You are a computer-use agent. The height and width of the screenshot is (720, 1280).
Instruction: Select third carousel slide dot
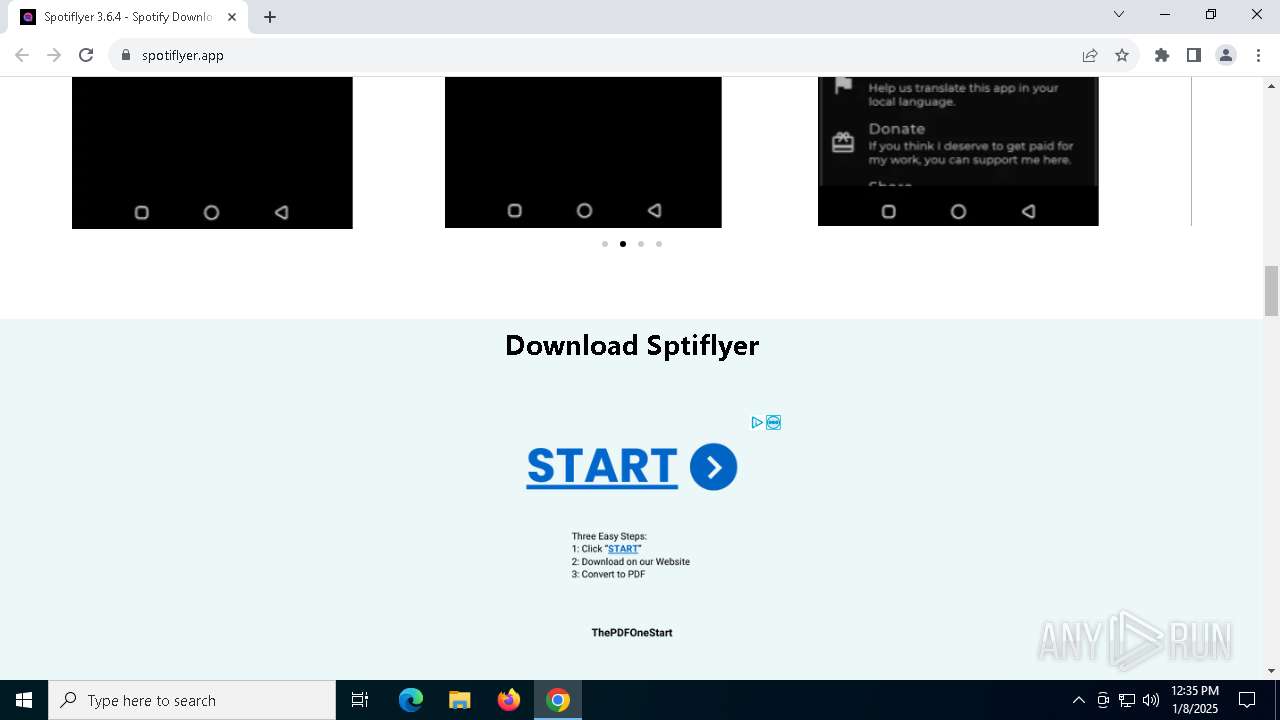(641, 244)
